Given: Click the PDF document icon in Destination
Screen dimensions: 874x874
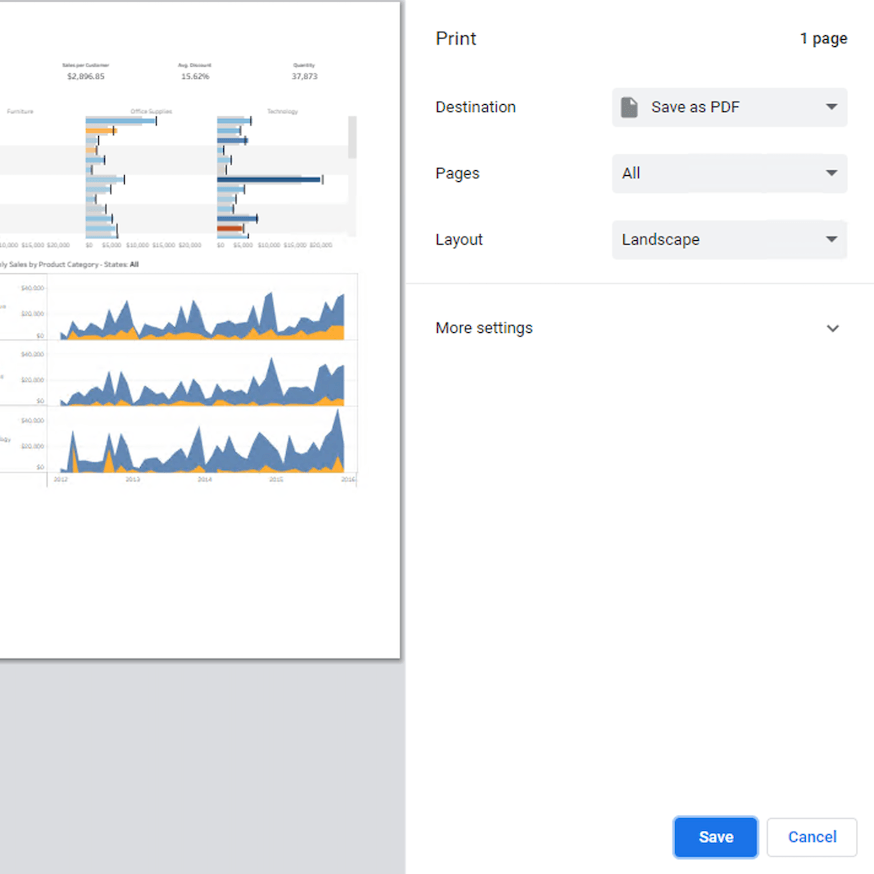Looking at the screenshot, I should click(629, 107).
